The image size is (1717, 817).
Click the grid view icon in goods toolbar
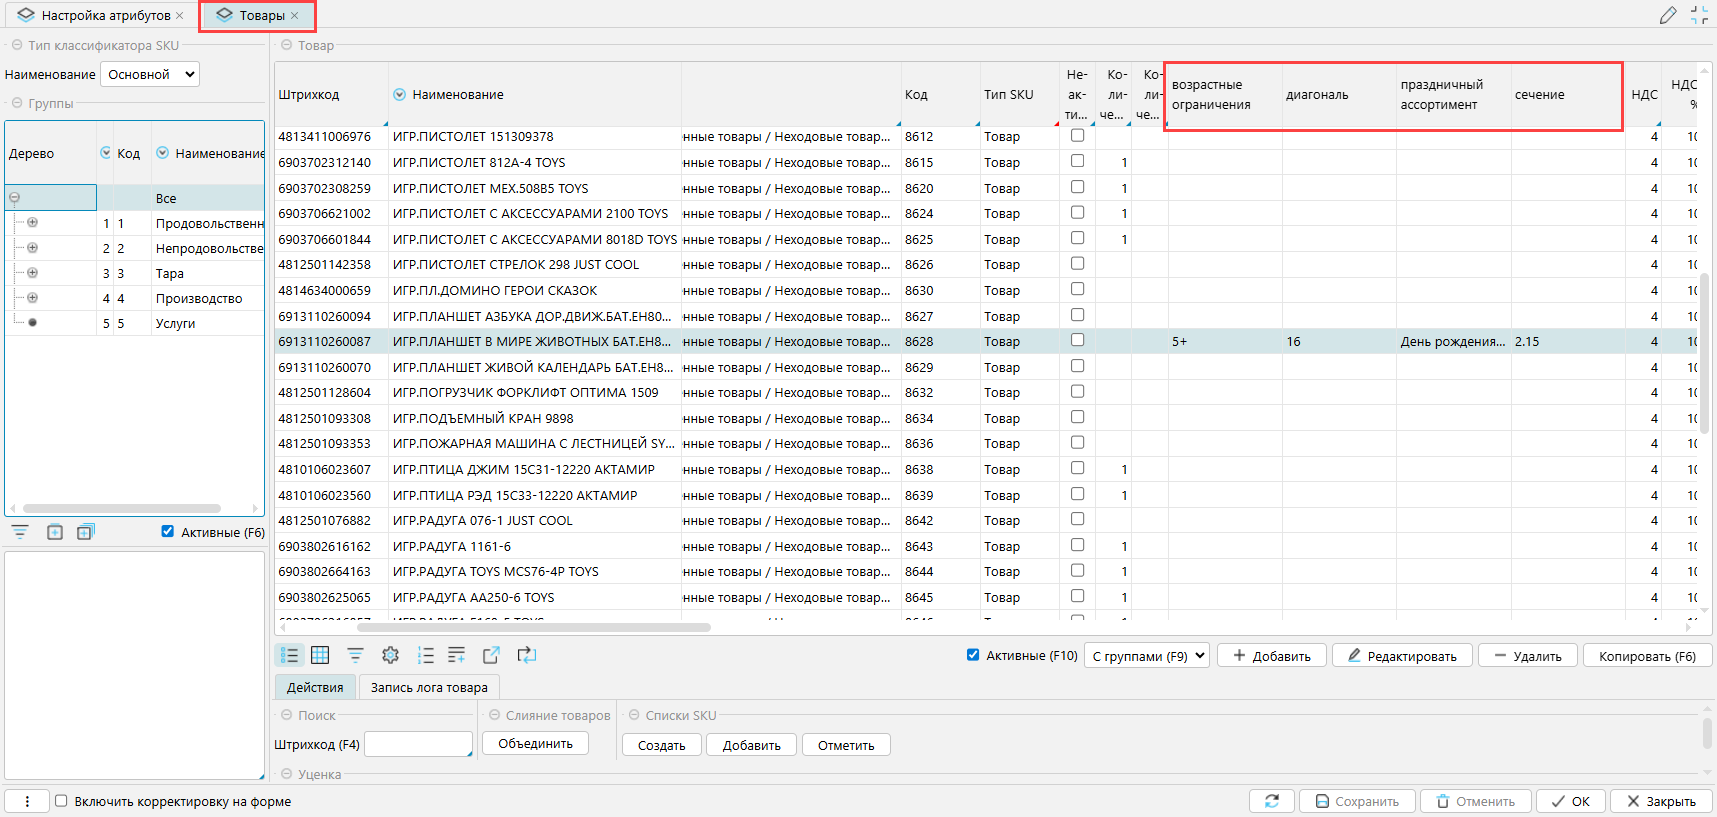(x=320, y=655)
